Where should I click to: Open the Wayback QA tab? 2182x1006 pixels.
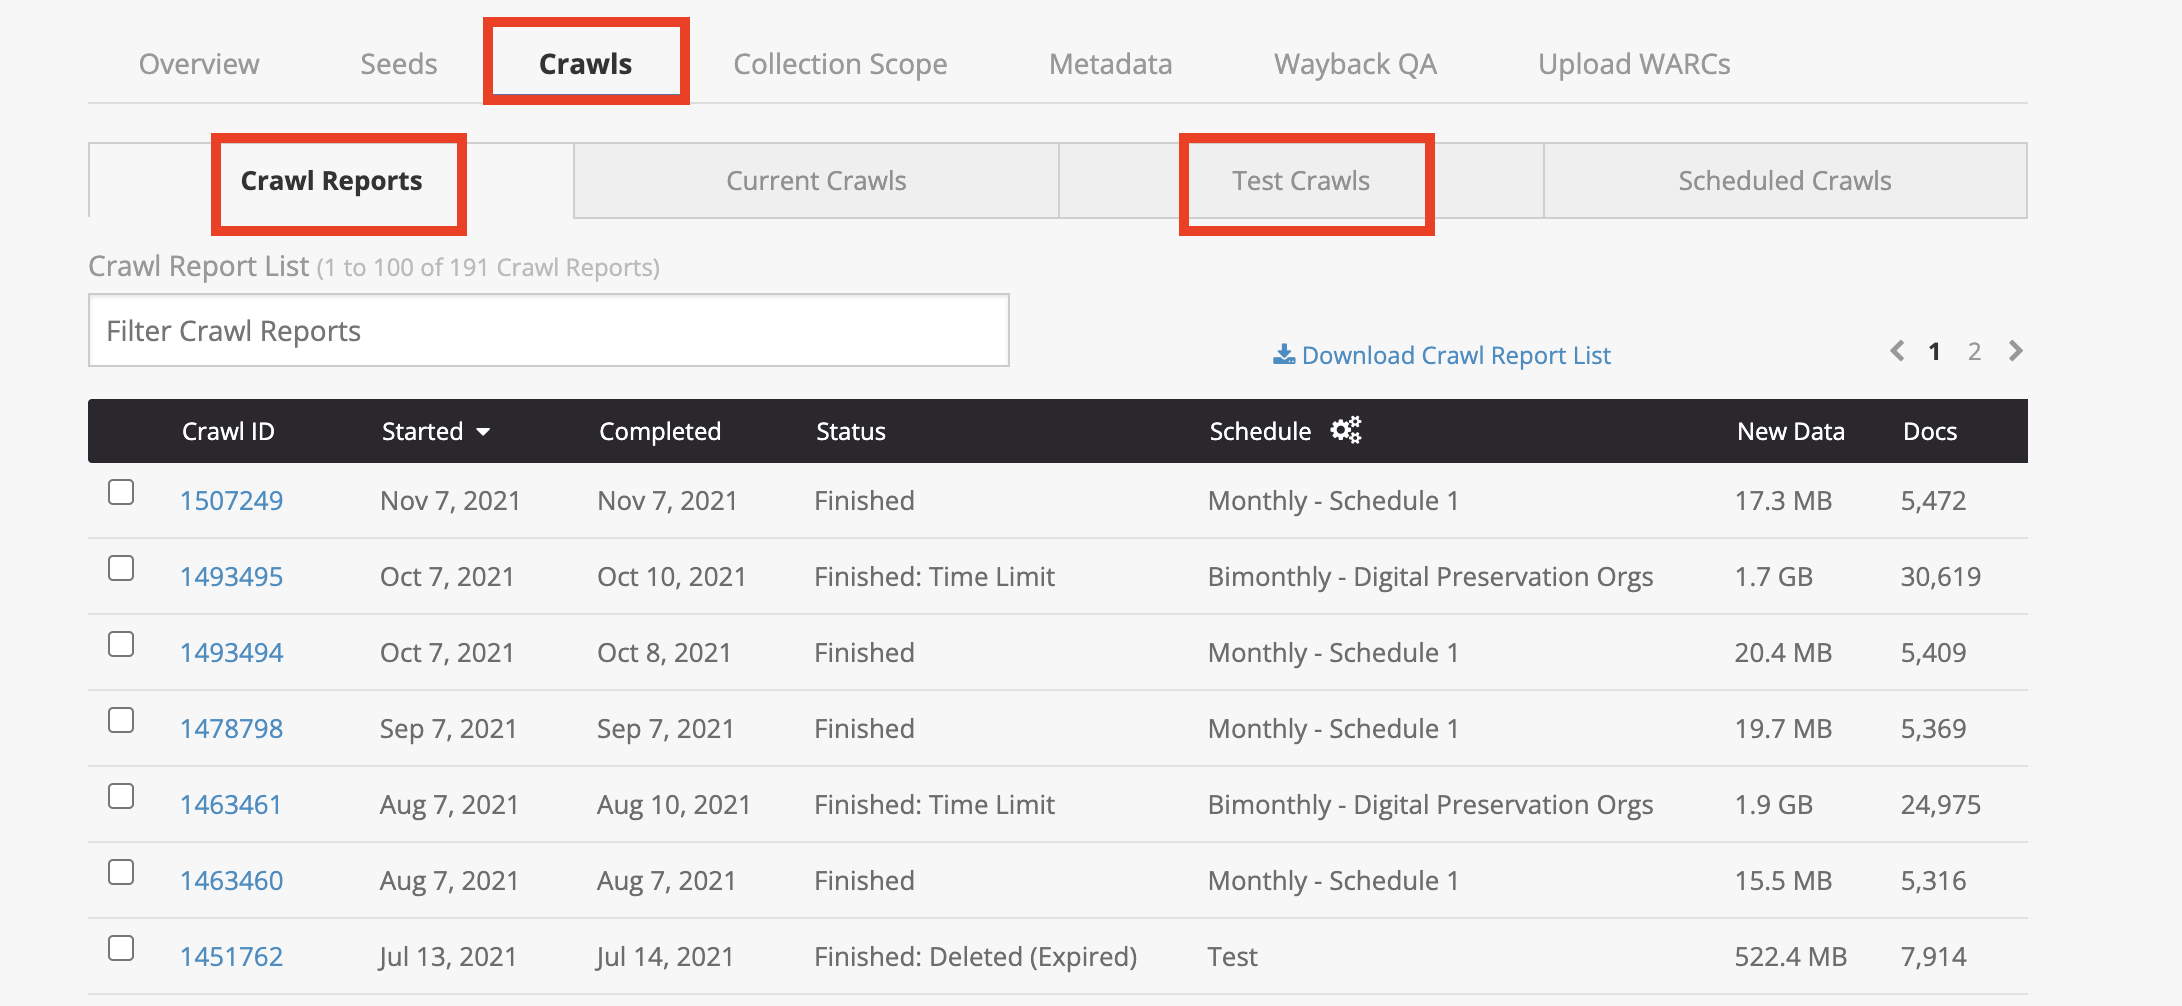pyautogui.click(x=1355, y=64)
